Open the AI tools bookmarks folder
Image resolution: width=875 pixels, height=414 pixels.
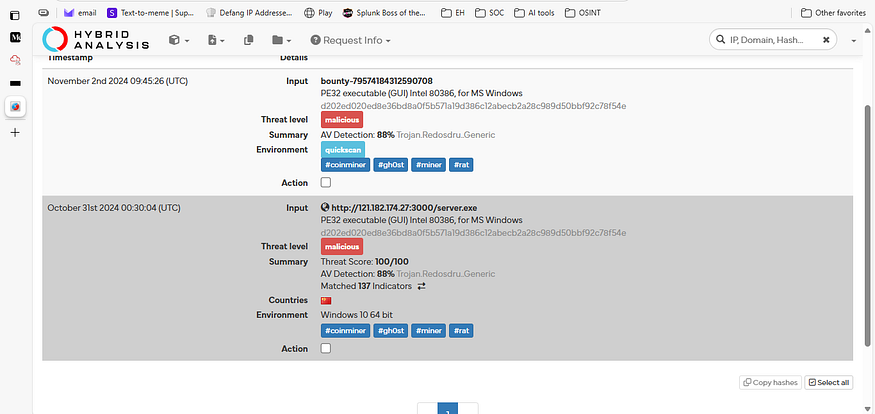[534, 12]
